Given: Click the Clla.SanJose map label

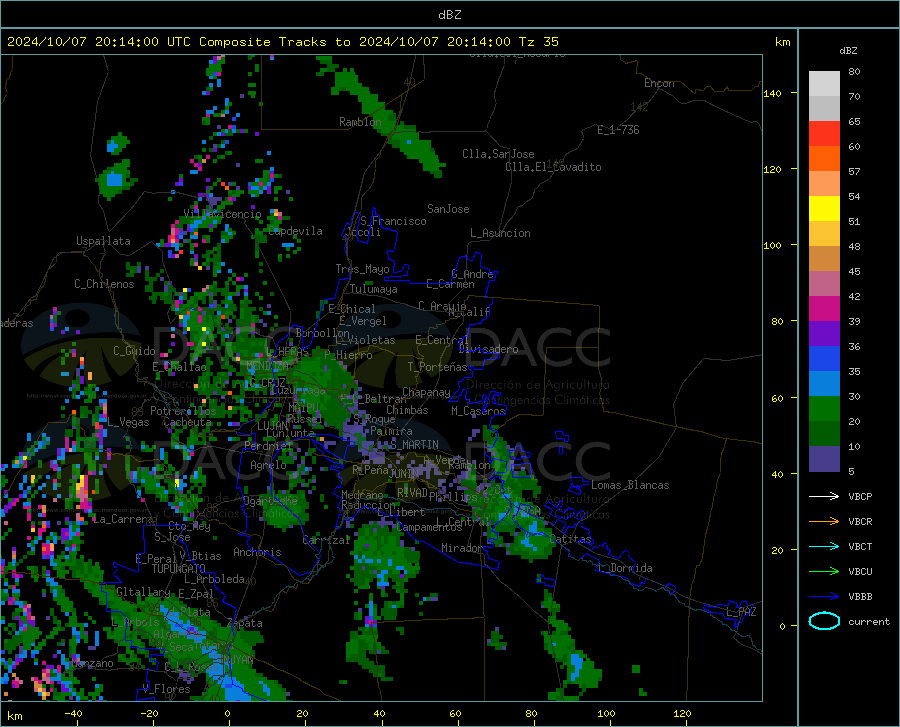Looking at the screenshot, I should pos(498,154).
